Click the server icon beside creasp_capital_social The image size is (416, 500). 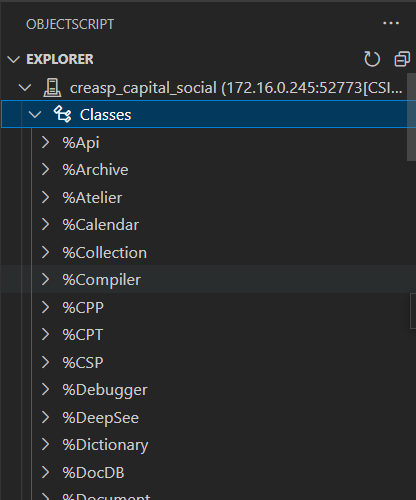pyautogui.click(x=52, y=88)
